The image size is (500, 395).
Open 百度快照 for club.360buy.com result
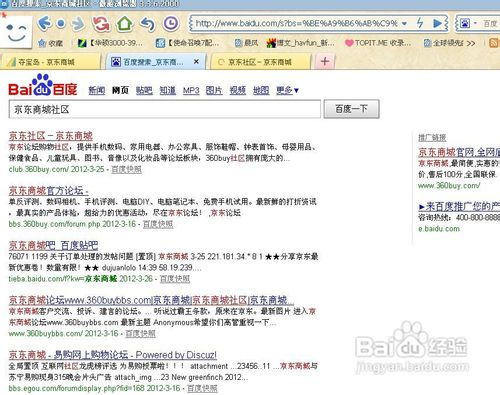(126, 169)
